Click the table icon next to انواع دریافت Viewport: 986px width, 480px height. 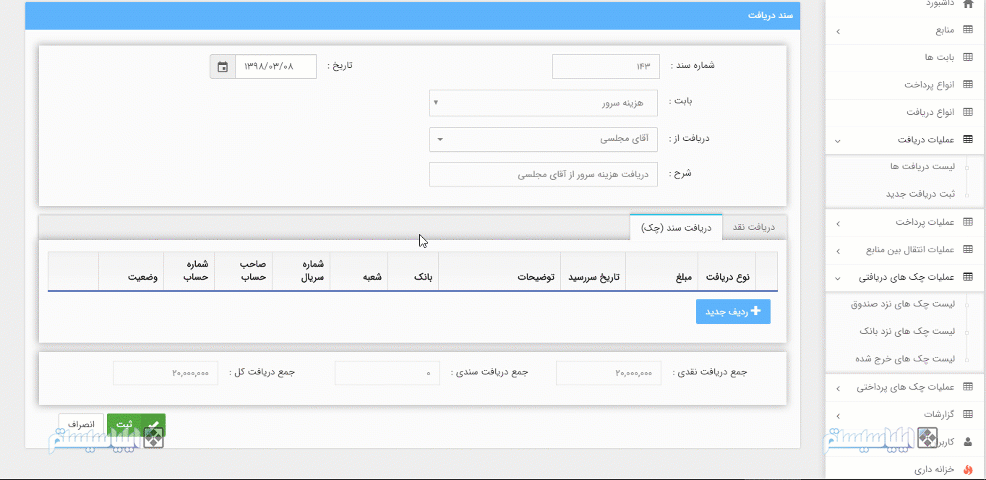pyautogui.click(x=968, y=112)
